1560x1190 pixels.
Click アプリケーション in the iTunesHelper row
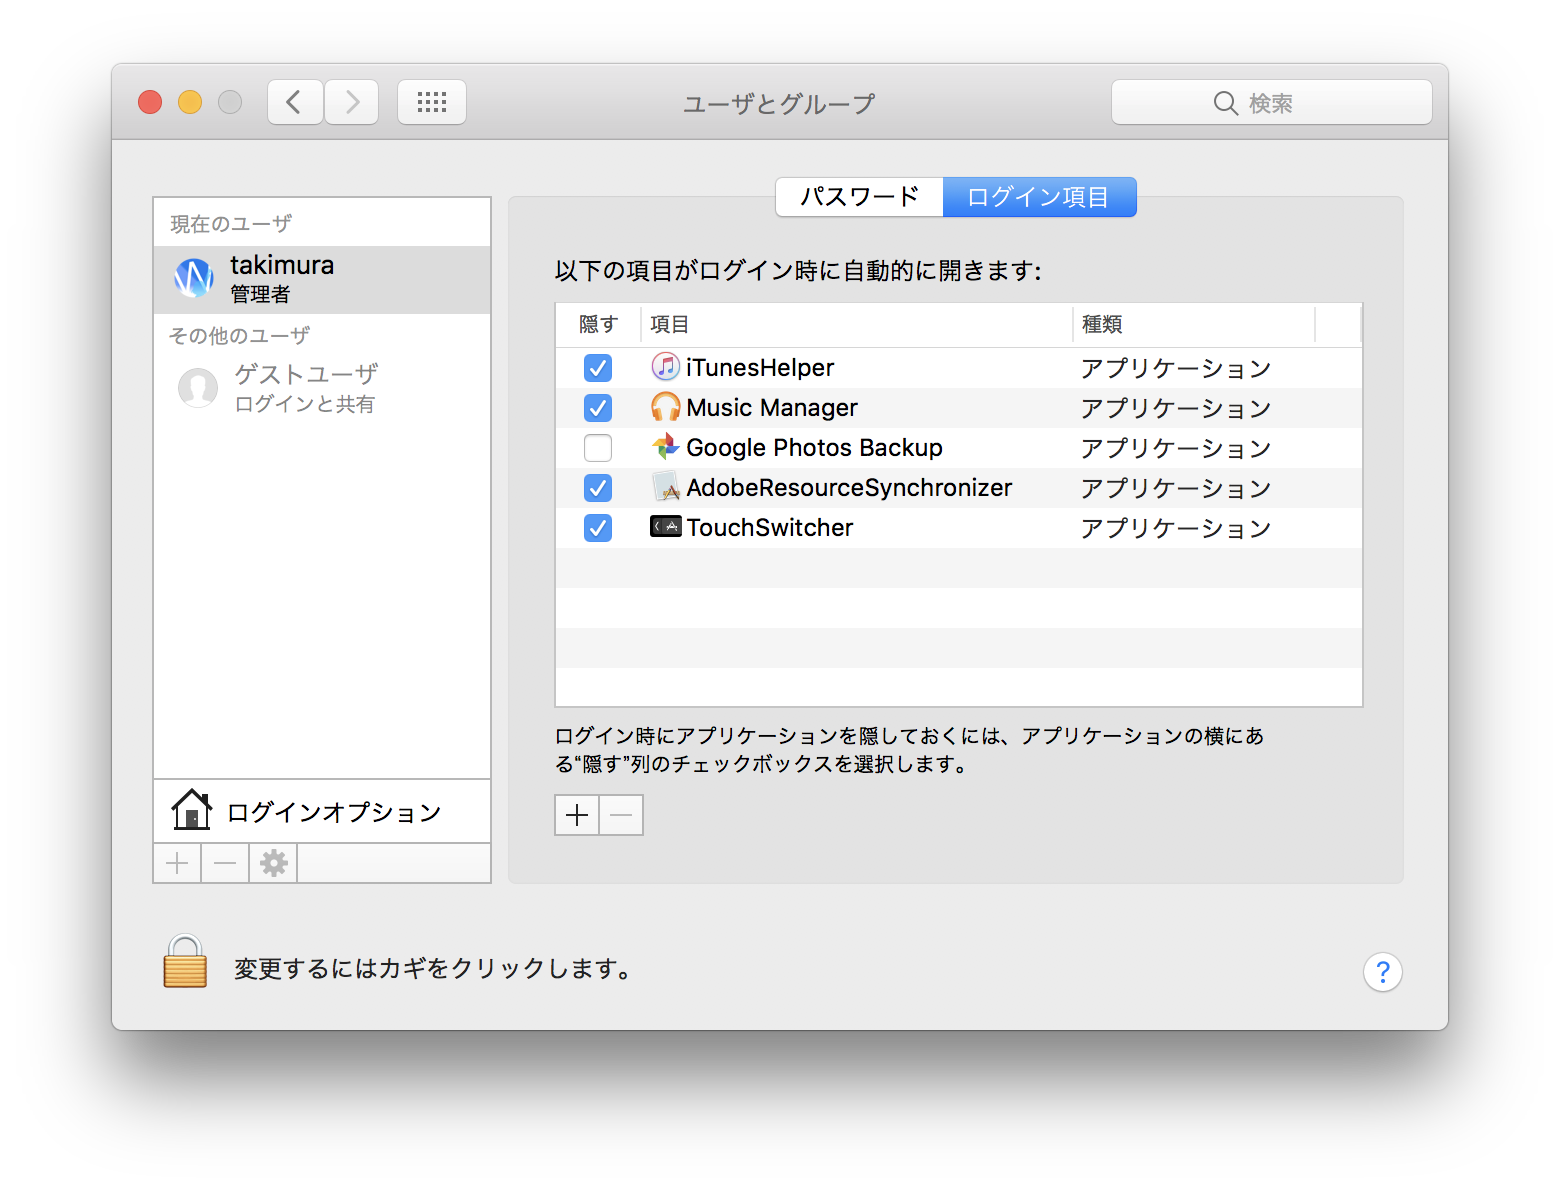tap(1176, 368)
